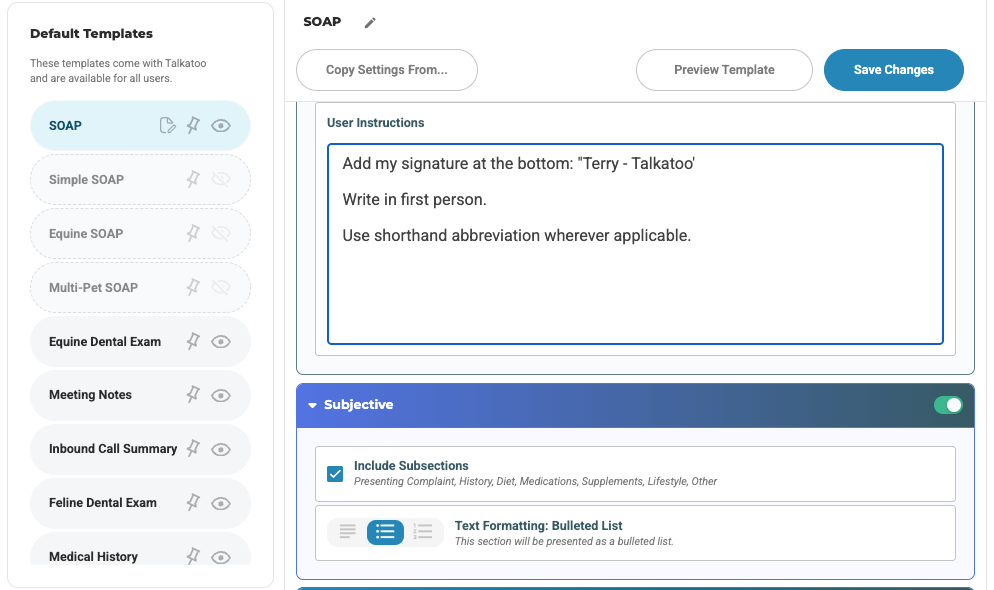Pin the Feline Dental Exam template

[x=193, y=503]
